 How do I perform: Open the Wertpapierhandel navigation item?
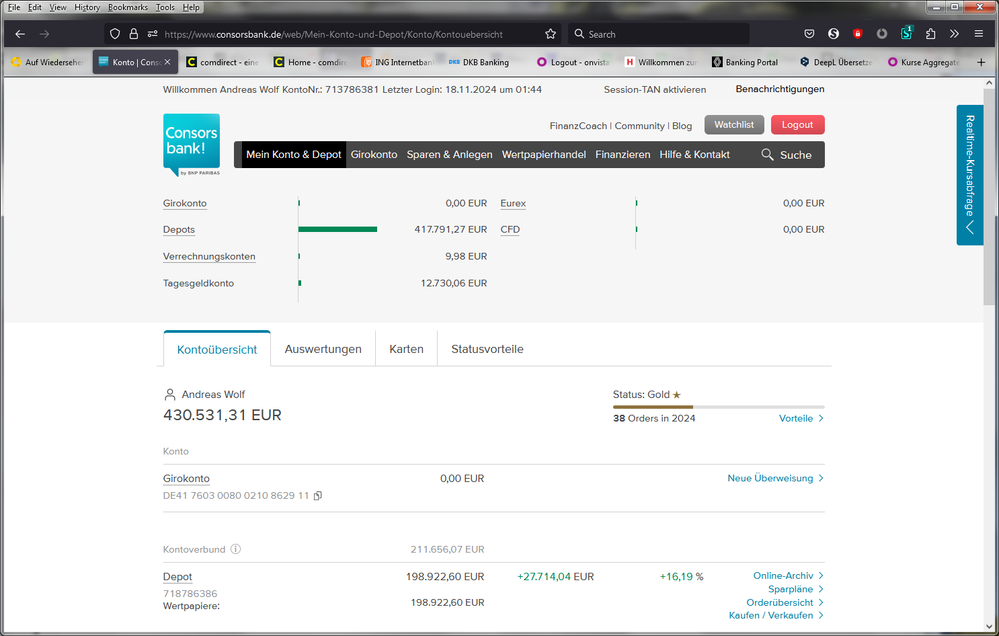pyautogui.click(x=544, y=154)
